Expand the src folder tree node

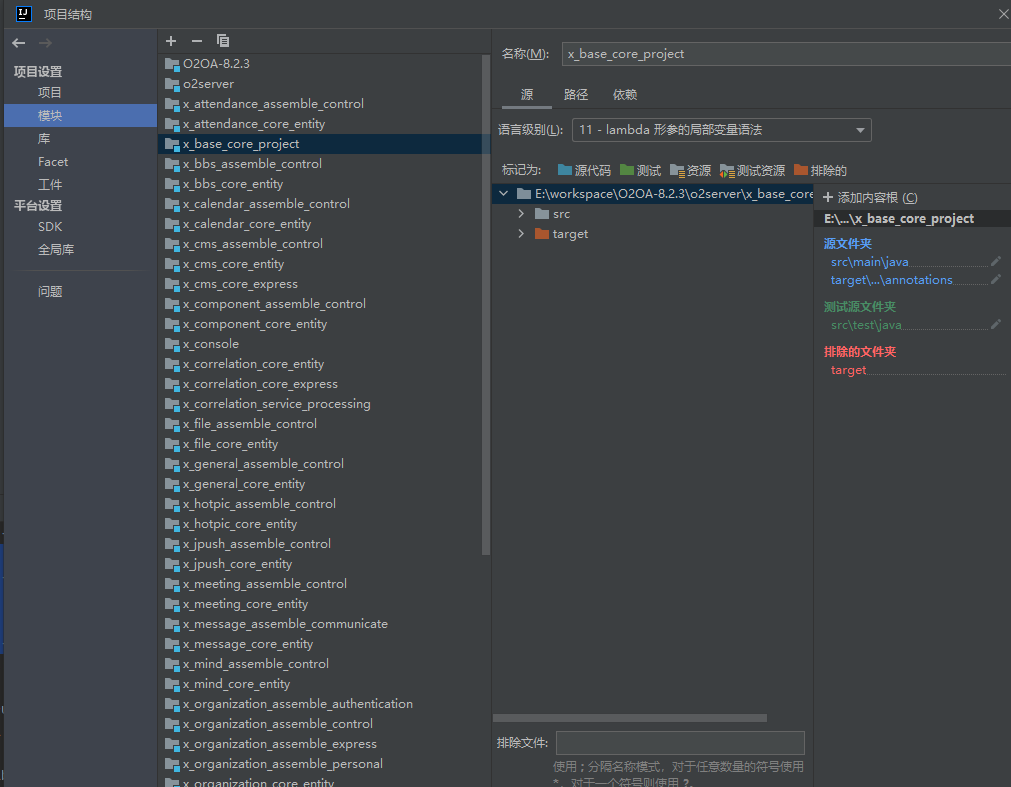tap(521, 214)
